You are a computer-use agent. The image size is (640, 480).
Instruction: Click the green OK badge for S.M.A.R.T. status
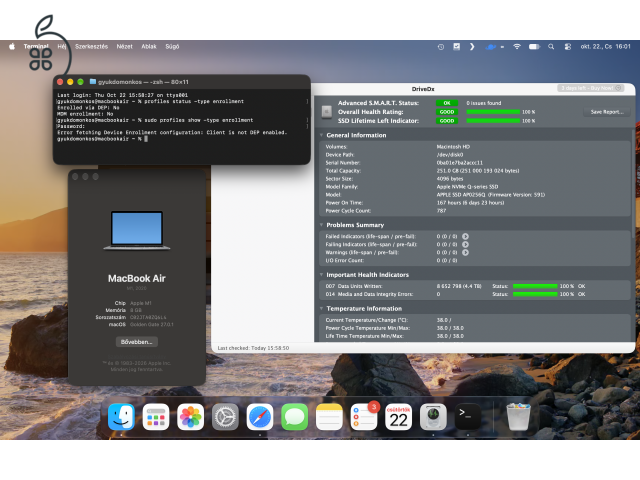(x=447, y=103)
